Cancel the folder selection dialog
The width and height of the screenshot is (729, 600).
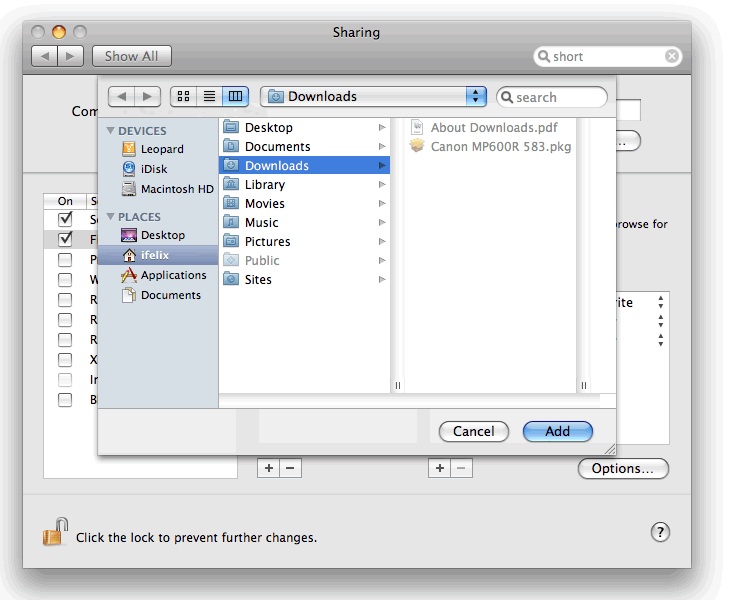pos(473,431)
